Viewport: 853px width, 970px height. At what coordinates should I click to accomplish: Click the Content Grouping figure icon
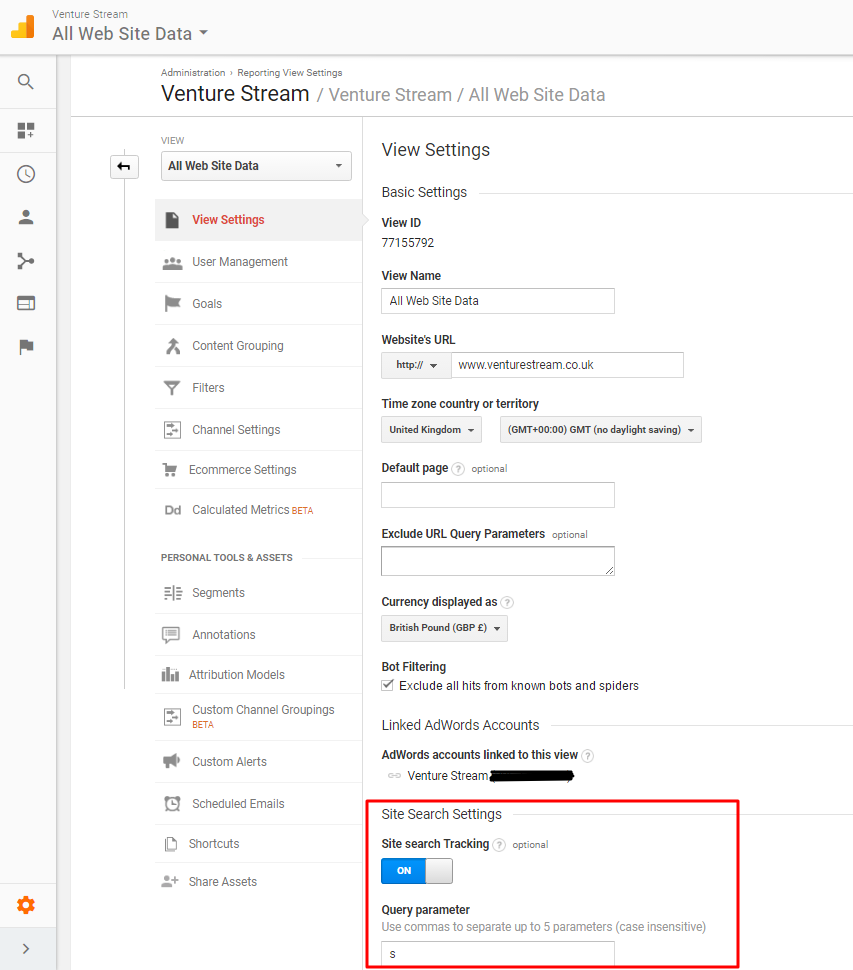(x=173, y=346)
